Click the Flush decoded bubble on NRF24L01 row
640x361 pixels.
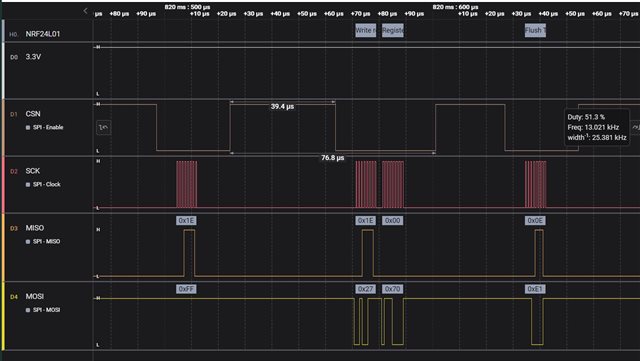coord(535,30)
